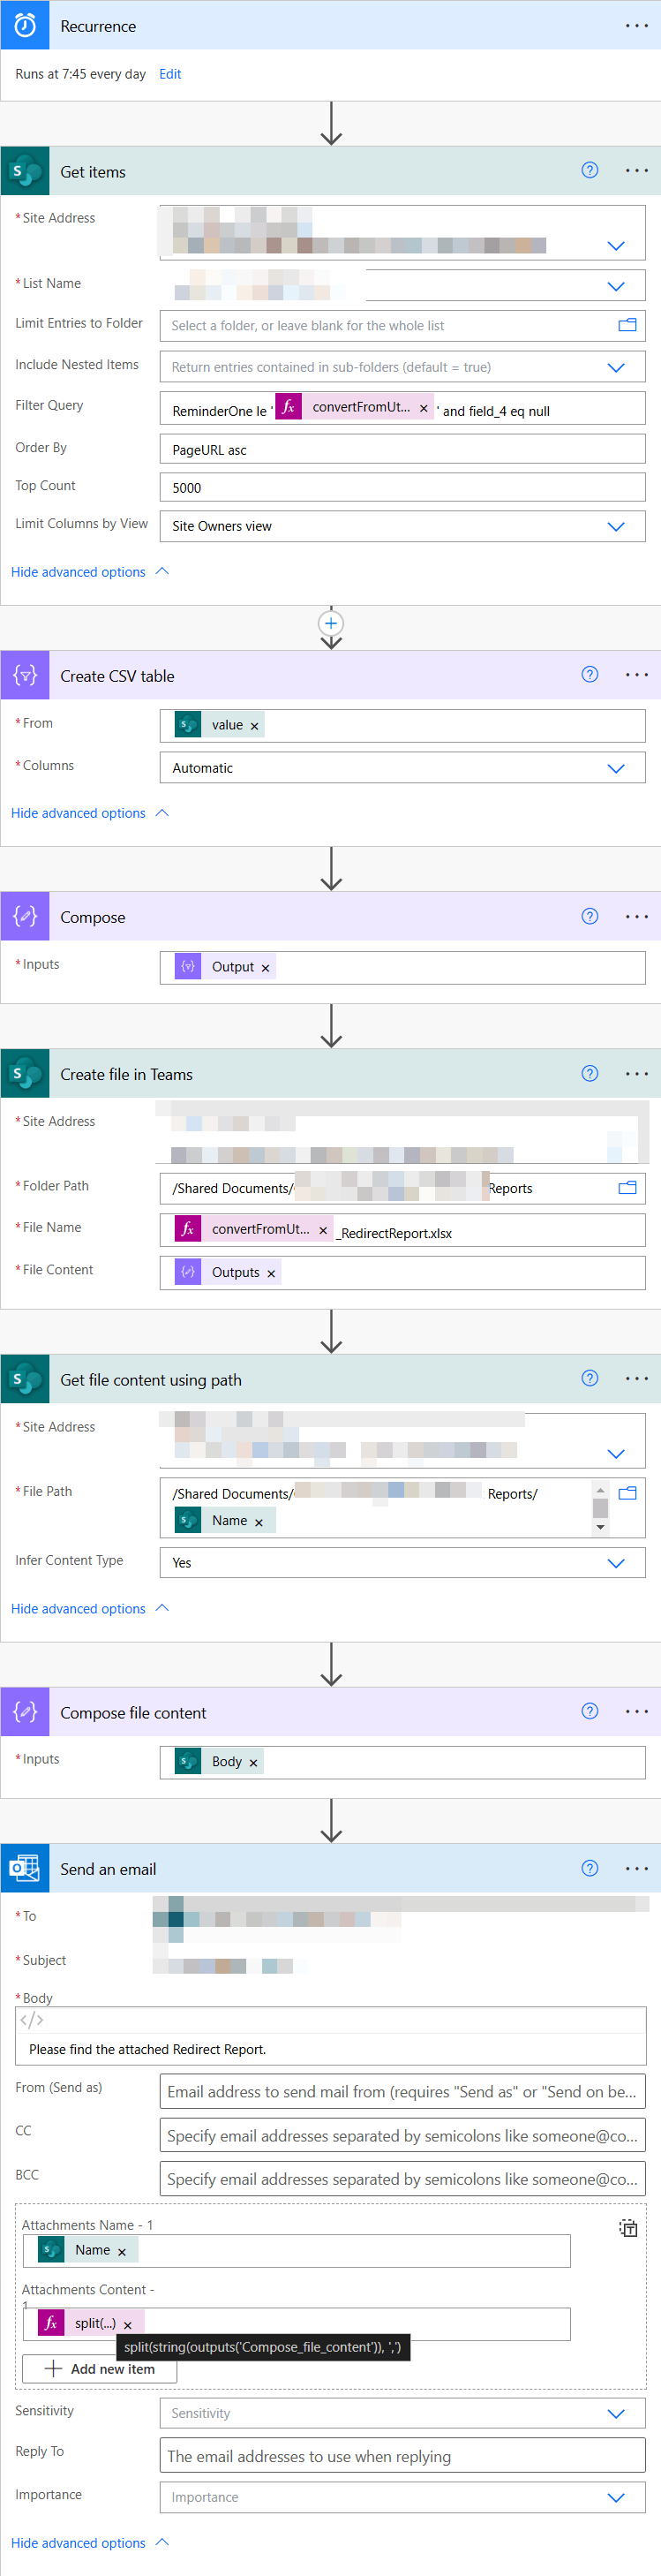Edit the Recurrence schedule
The height and width of the screenshot is (2576, 661).
(x=170, y=74)
